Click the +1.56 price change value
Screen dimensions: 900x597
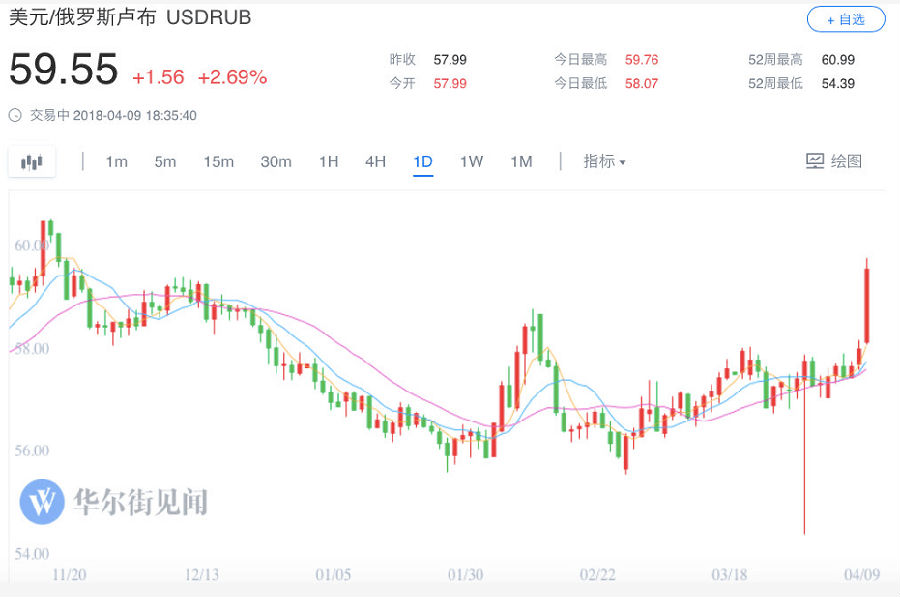158,77
